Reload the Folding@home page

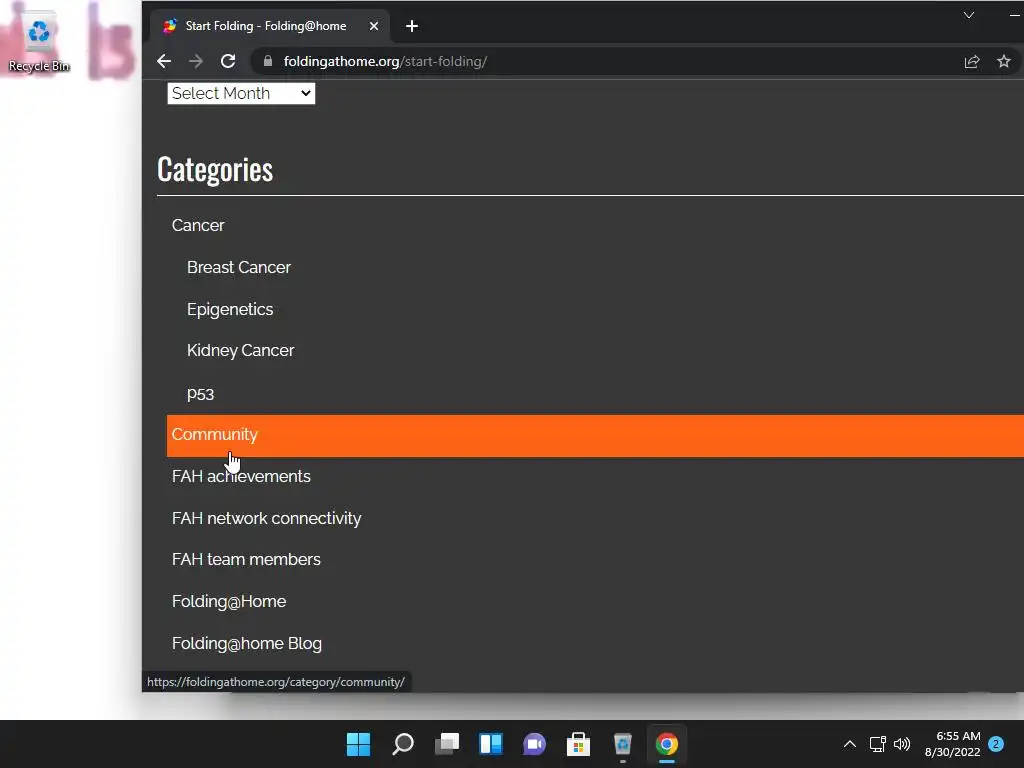pos(228,61)
